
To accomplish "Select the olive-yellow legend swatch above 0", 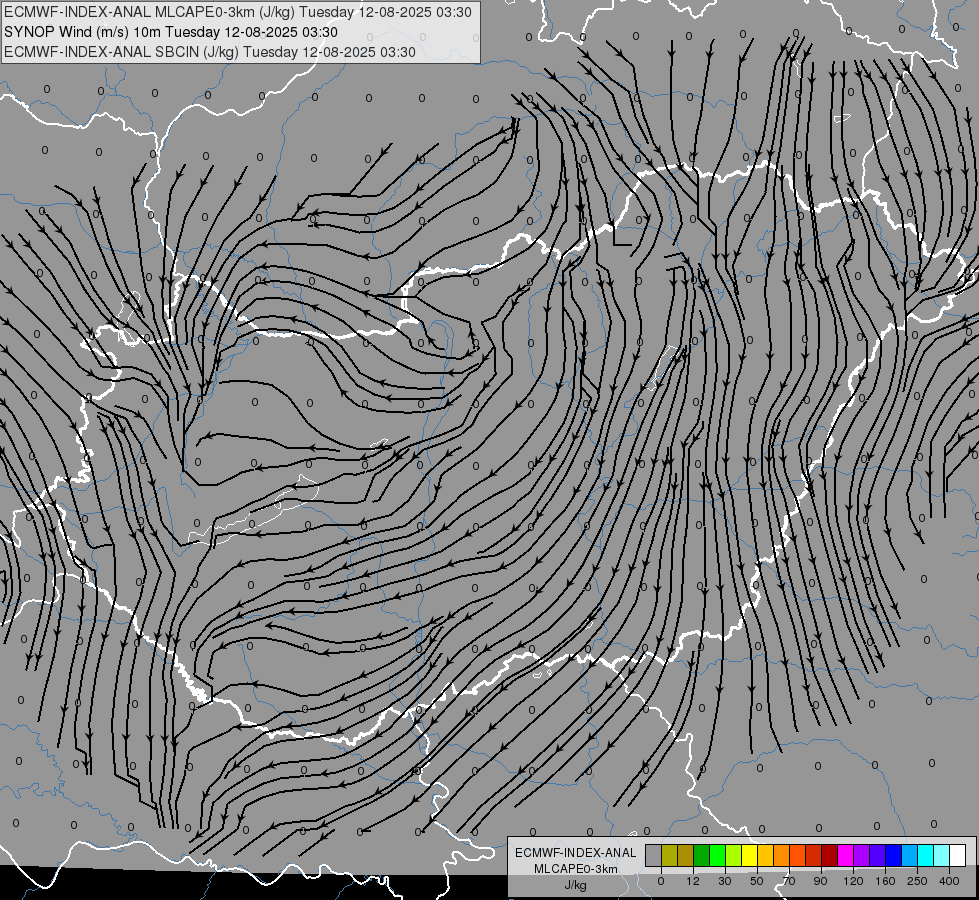I will pyautogui.click(x=669, y=855).
